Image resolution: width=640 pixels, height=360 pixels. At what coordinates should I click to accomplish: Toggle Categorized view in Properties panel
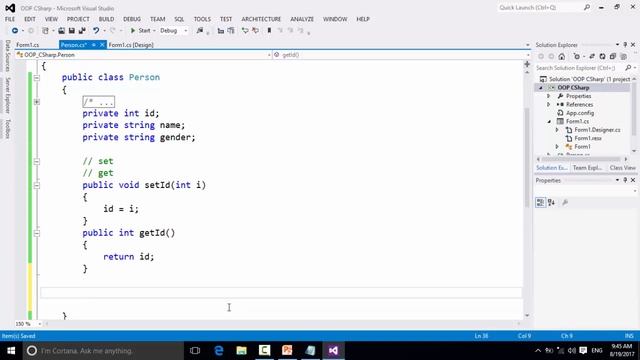coord(540,202)
